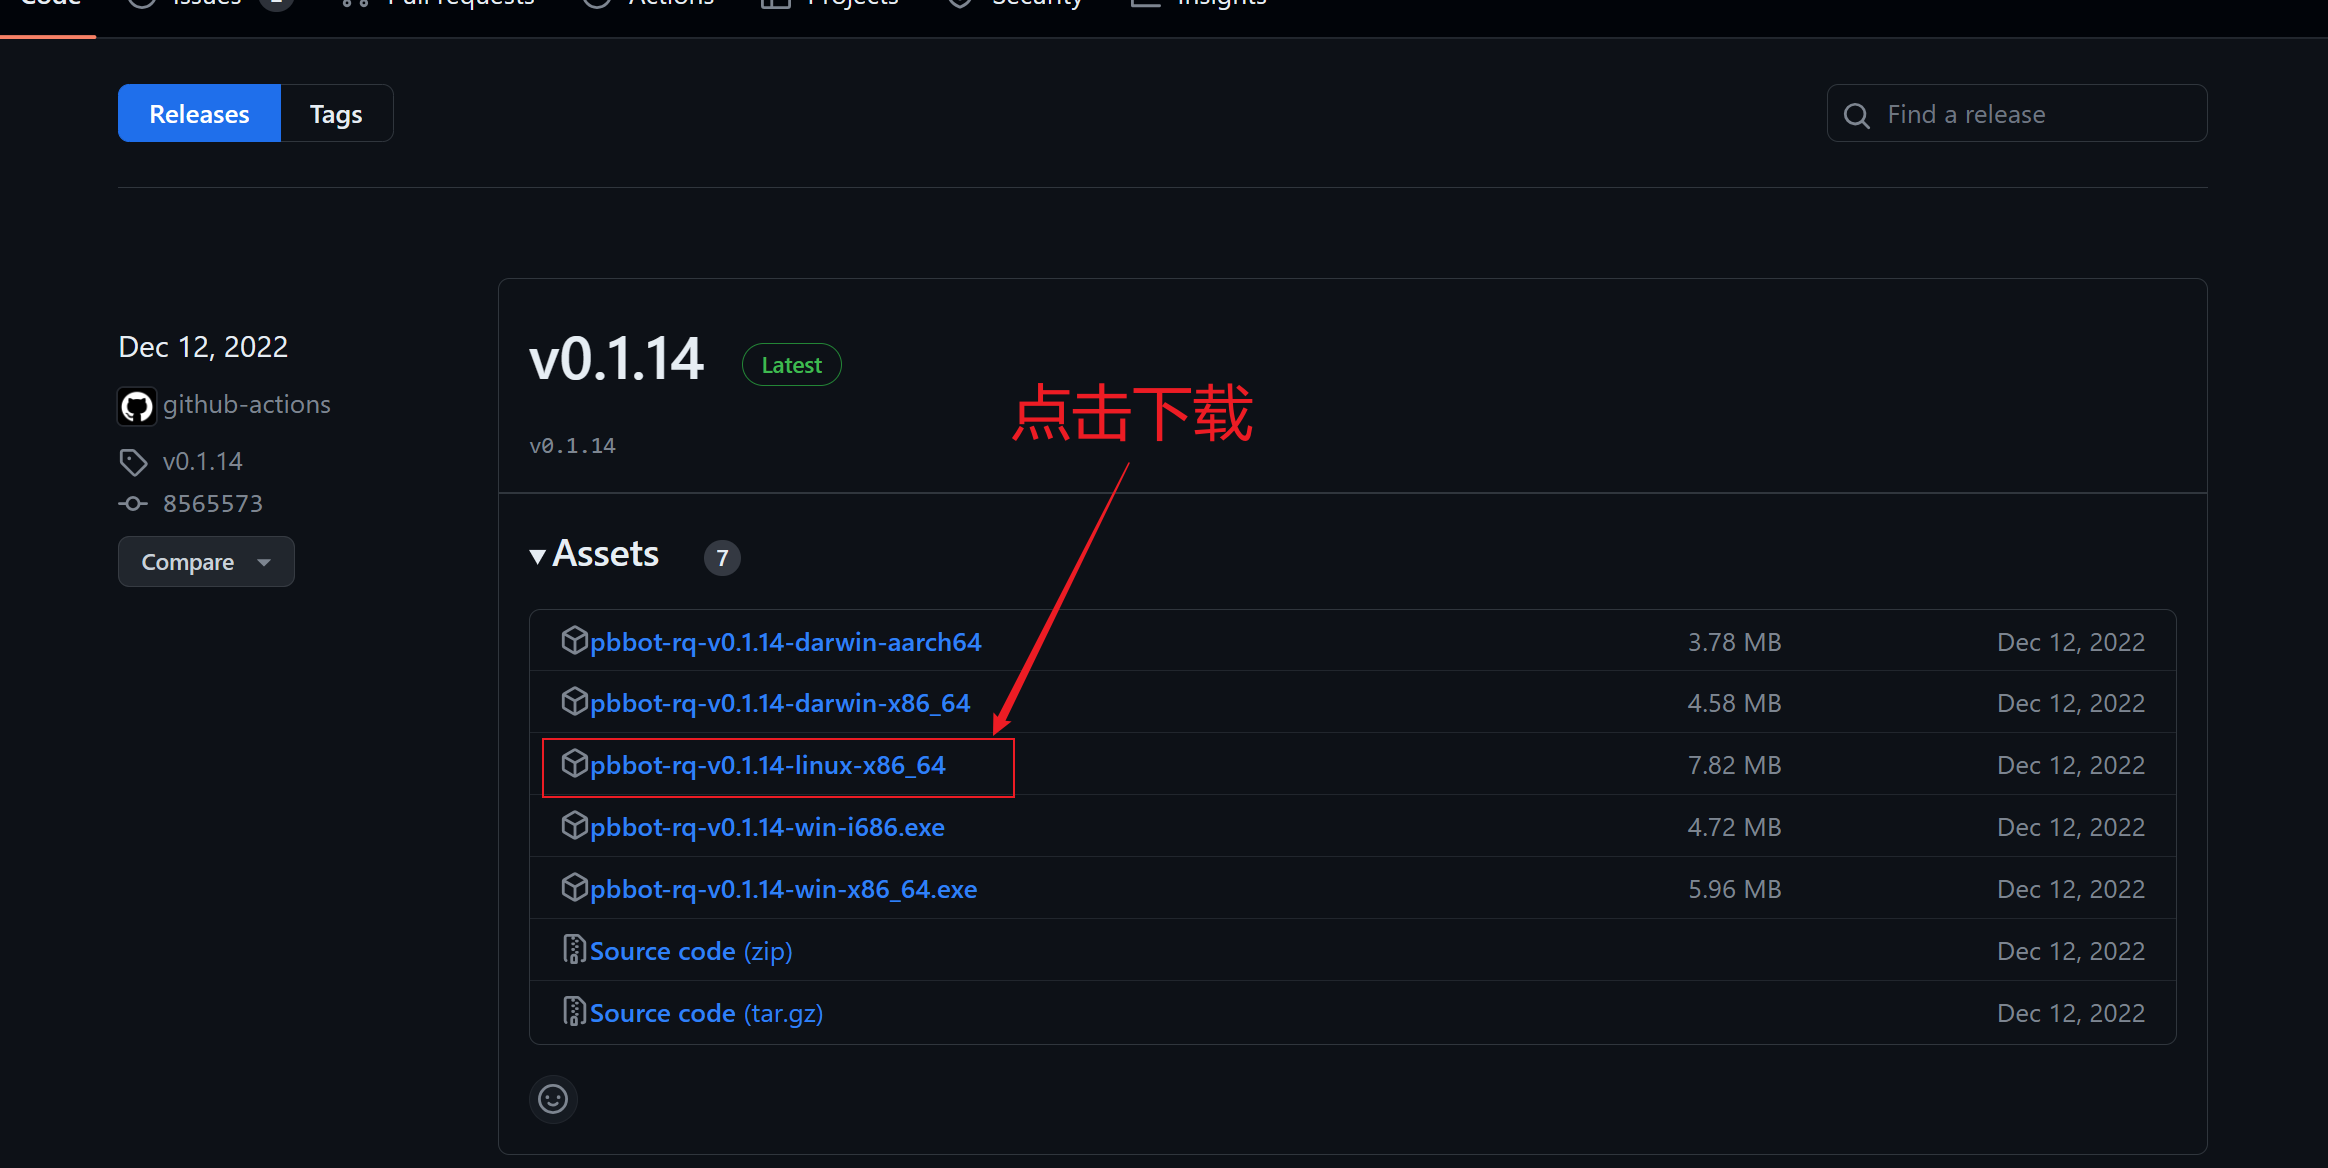Click the github-actions avatar icon
The height and width of the screenshot is (1168, 2328).
[137, 406]
